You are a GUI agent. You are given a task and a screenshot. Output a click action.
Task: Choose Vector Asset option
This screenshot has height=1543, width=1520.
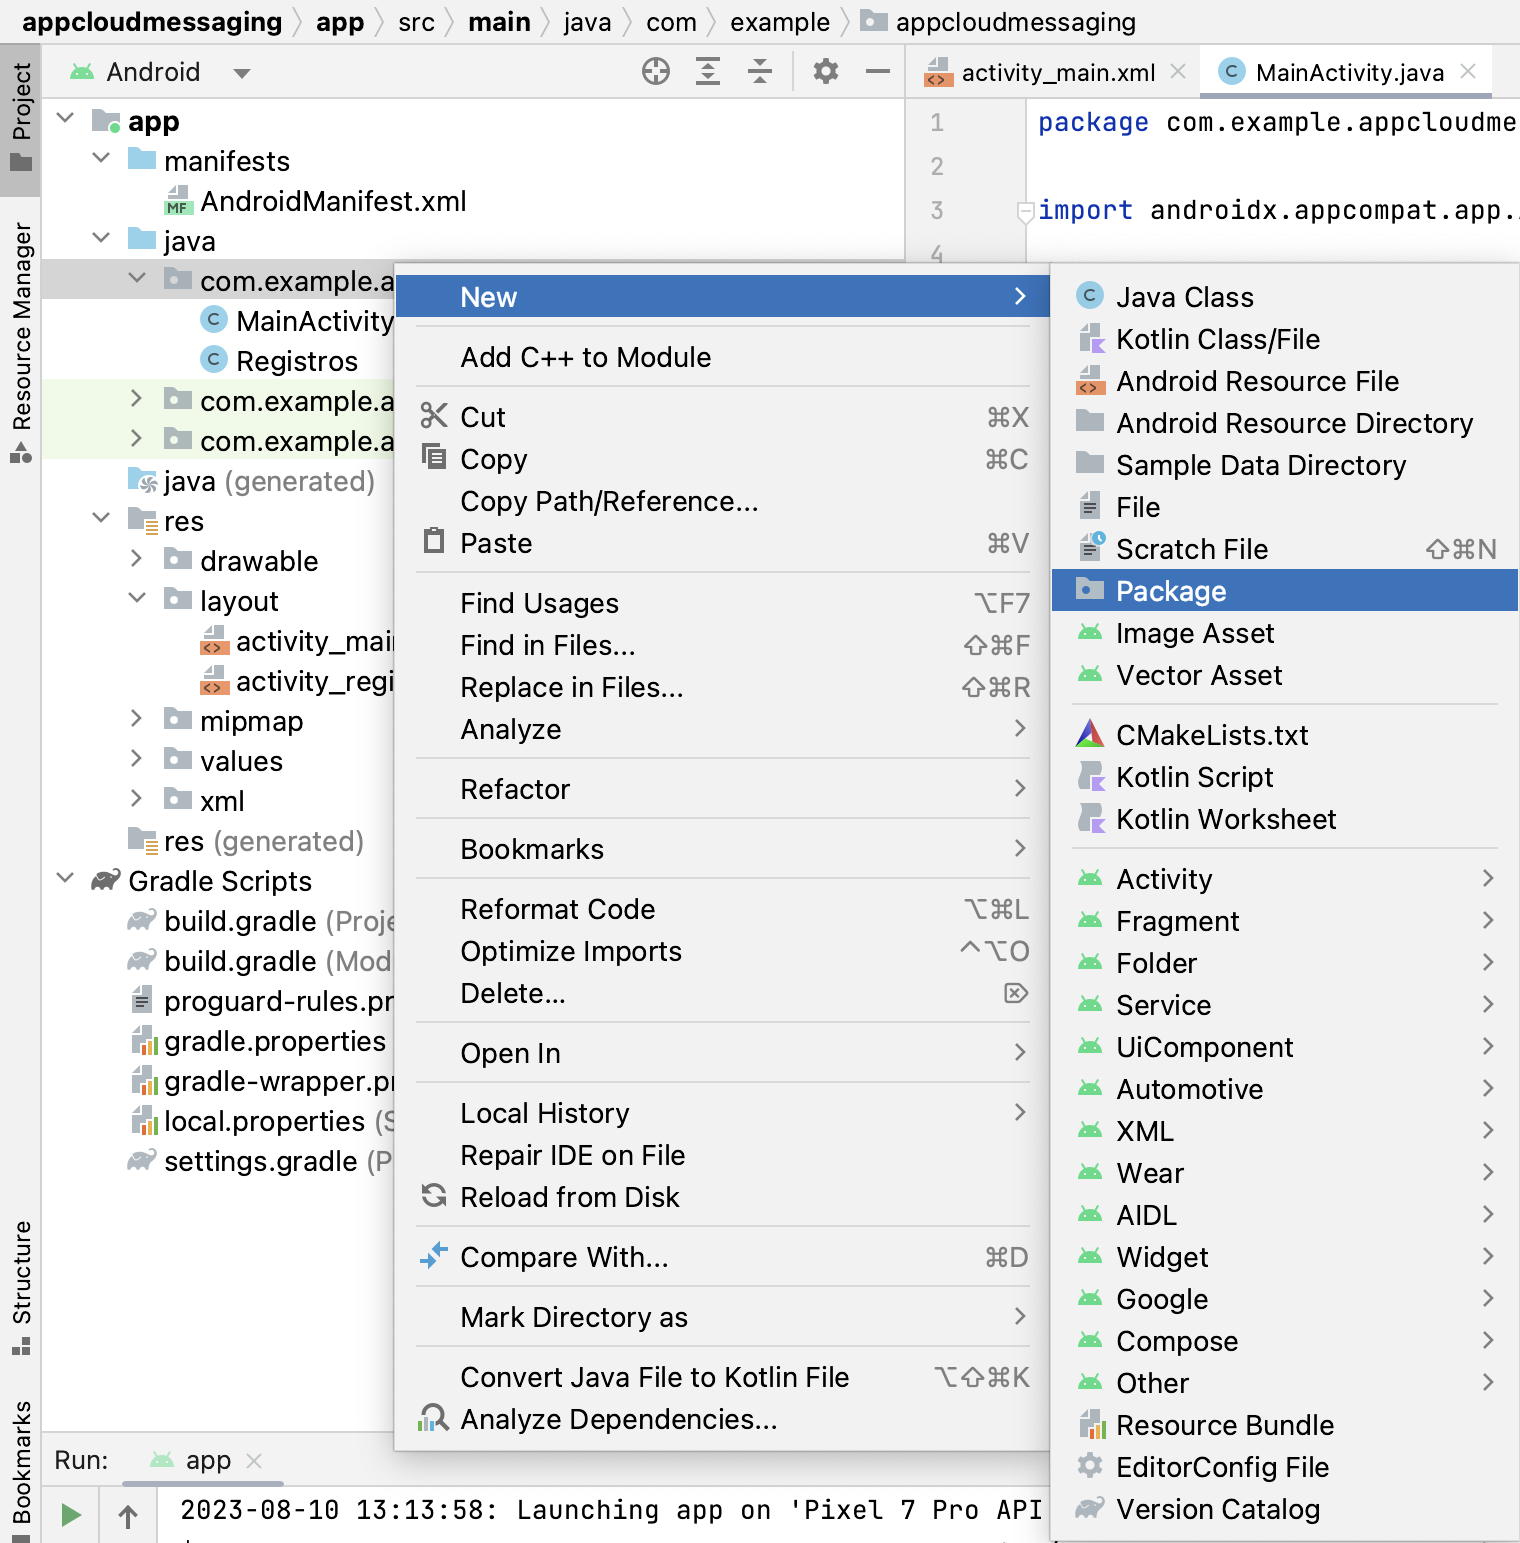tap(1285, 675)
